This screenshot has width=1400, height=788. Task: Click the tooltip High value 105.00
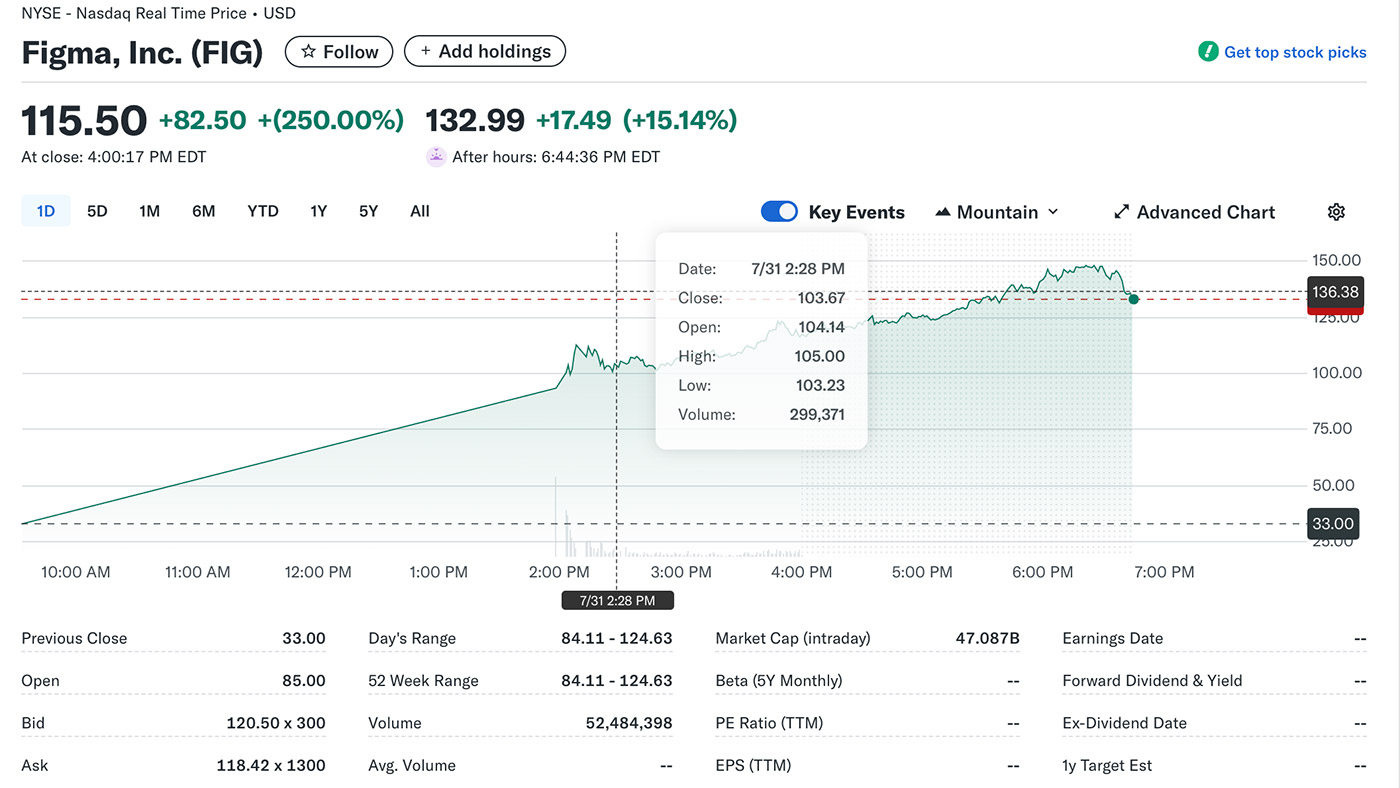(x=820, y=356)
